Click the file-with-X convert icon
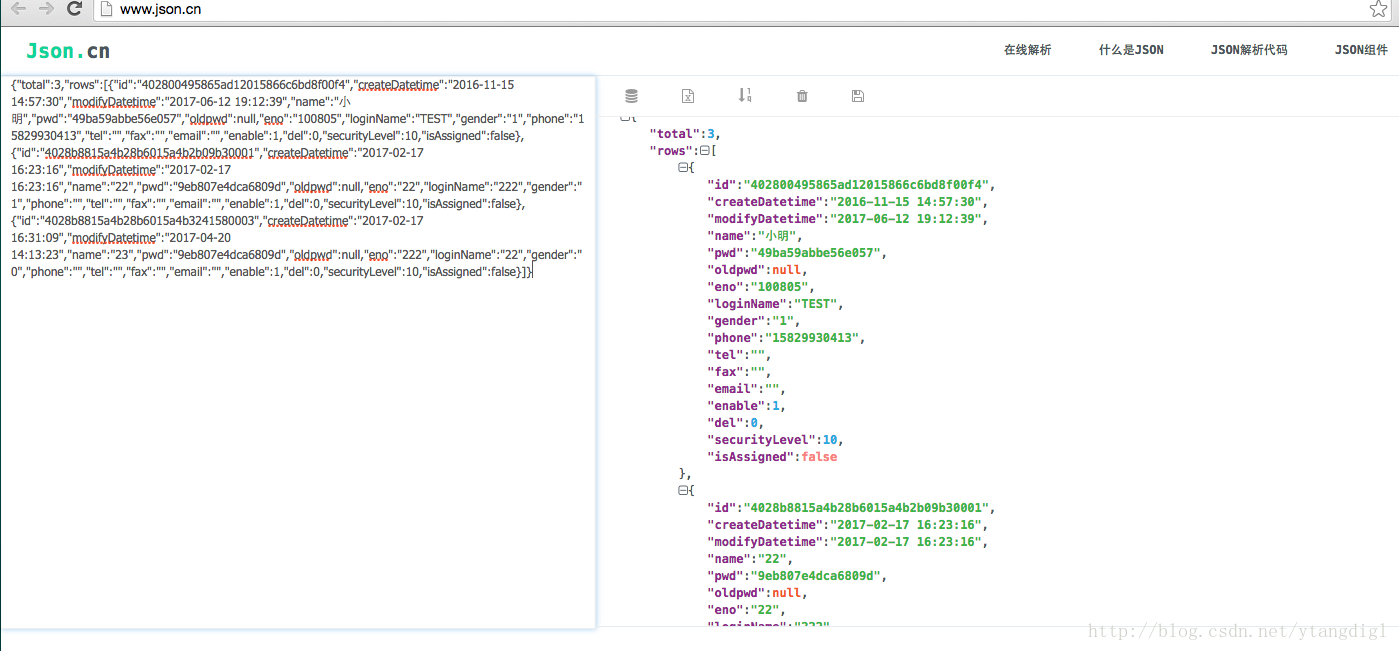The height and width of the screenshot is (651, 1399). pos(688,96)
